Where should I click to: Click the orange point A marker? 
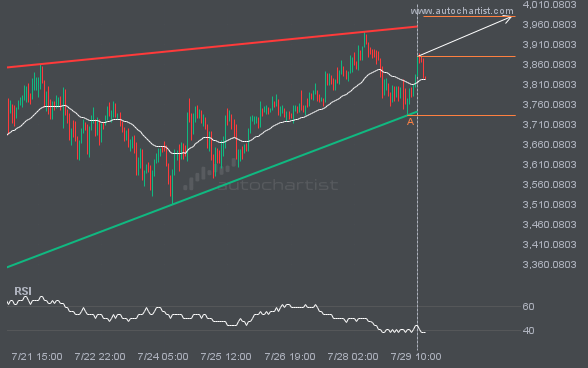[410, 122]
